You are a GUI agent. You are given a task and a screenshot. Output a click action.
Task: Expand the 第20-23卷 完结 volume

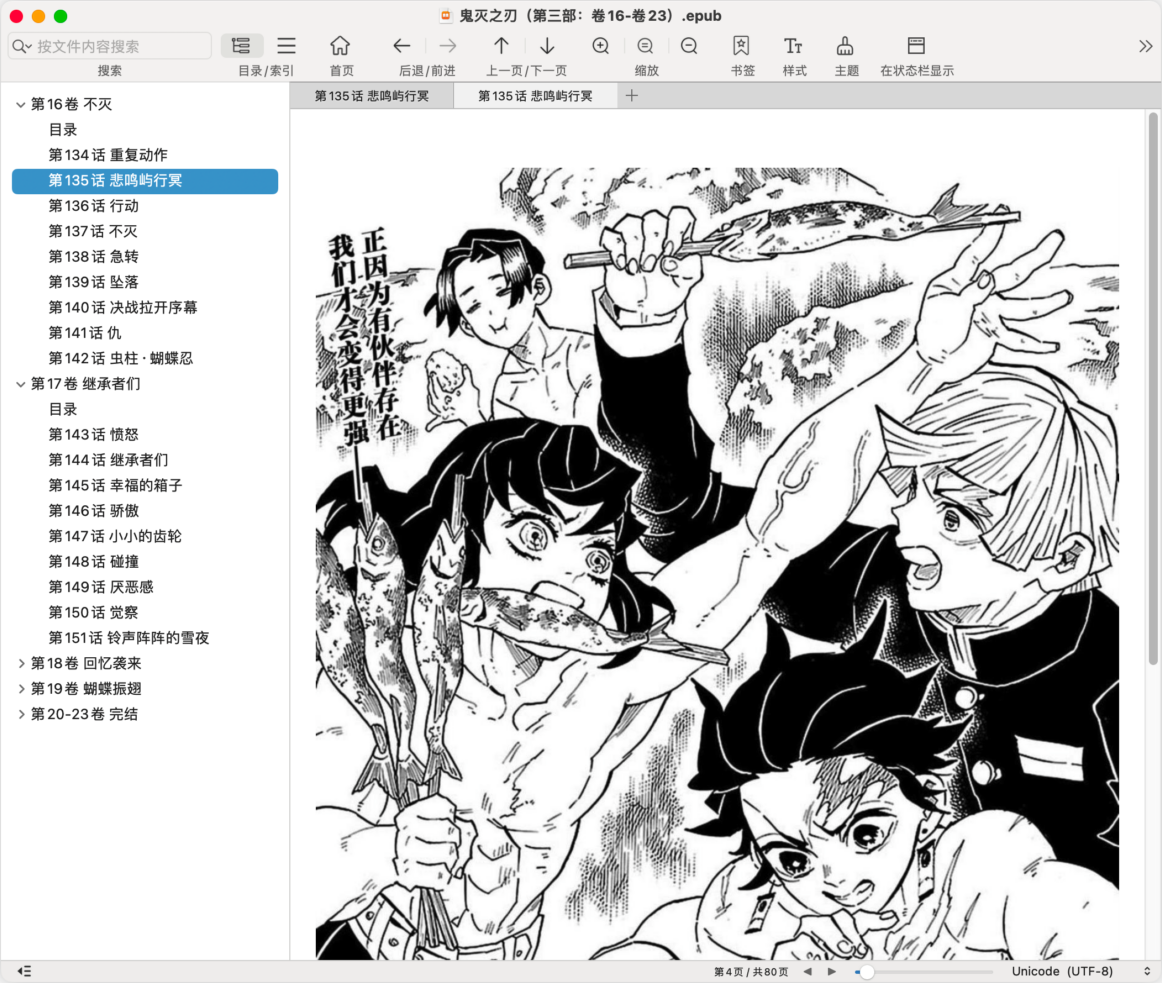coord(21,715)
